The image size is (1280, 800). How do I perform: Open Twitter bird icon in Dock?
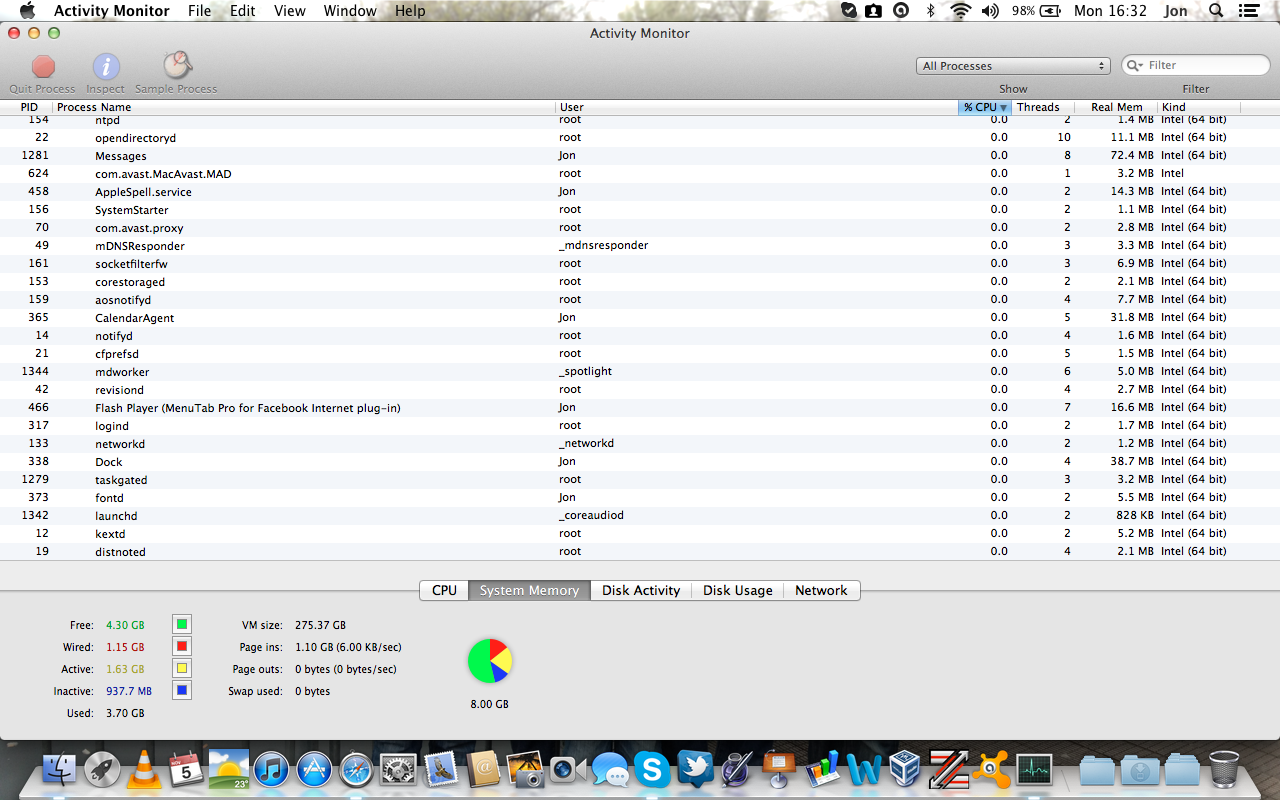[x=694, y=769]
